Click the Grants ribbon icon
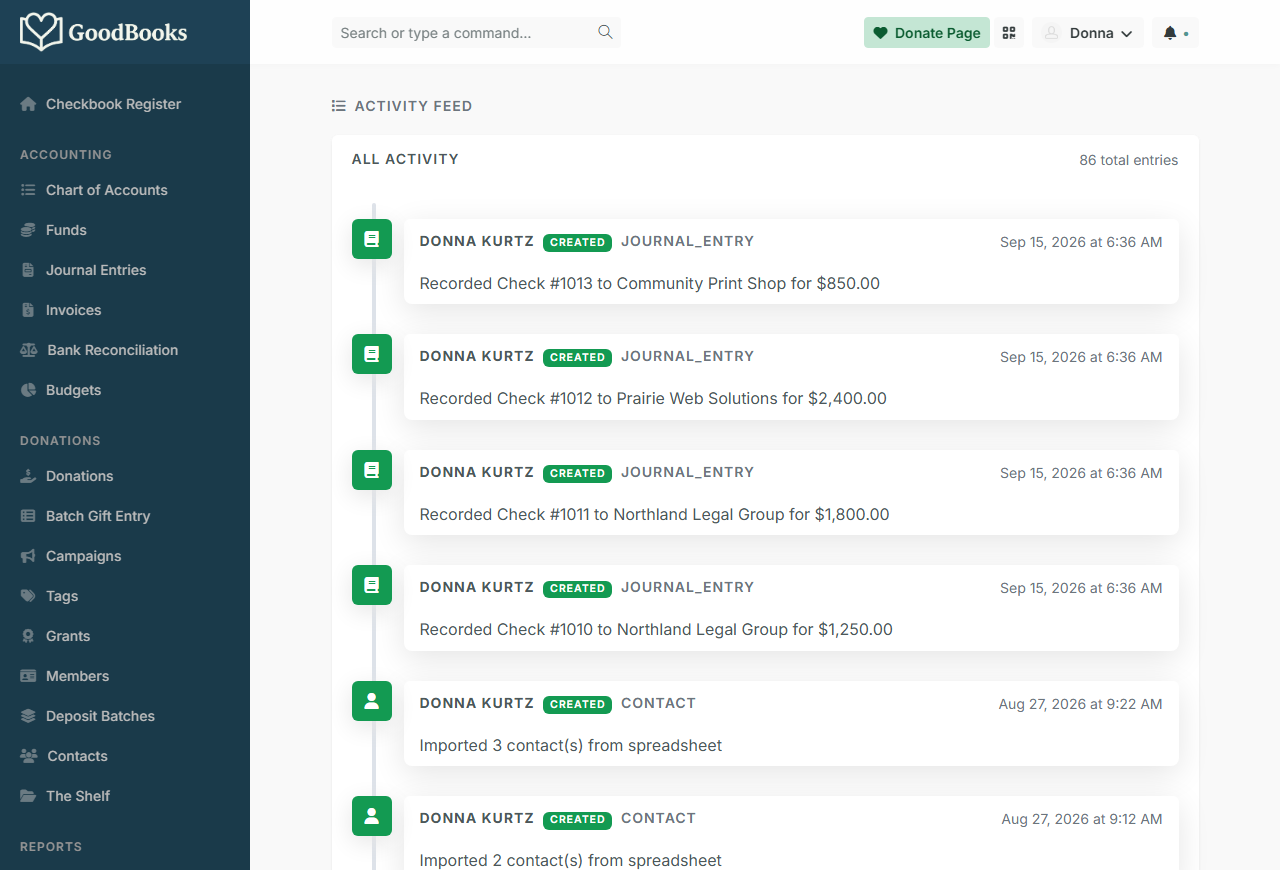This screenshot has height=870, width=1280. [28, 636]
